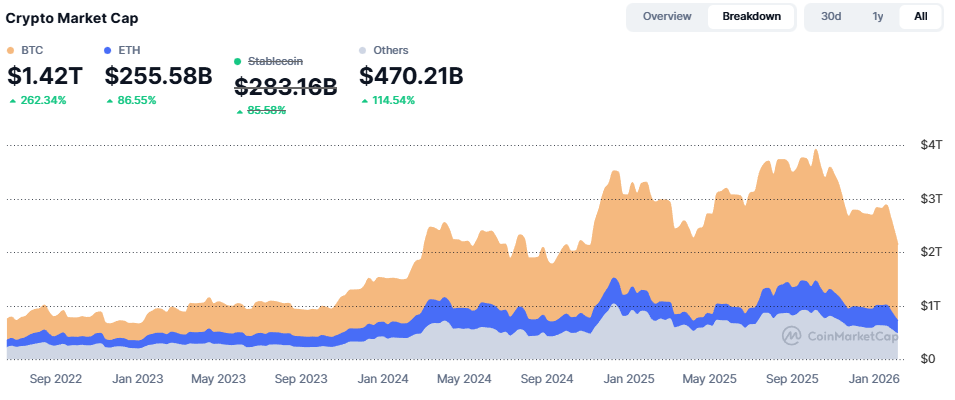955x400 pixels.
Task: Toggle the Others series legend label
Action: coord(390,50)
